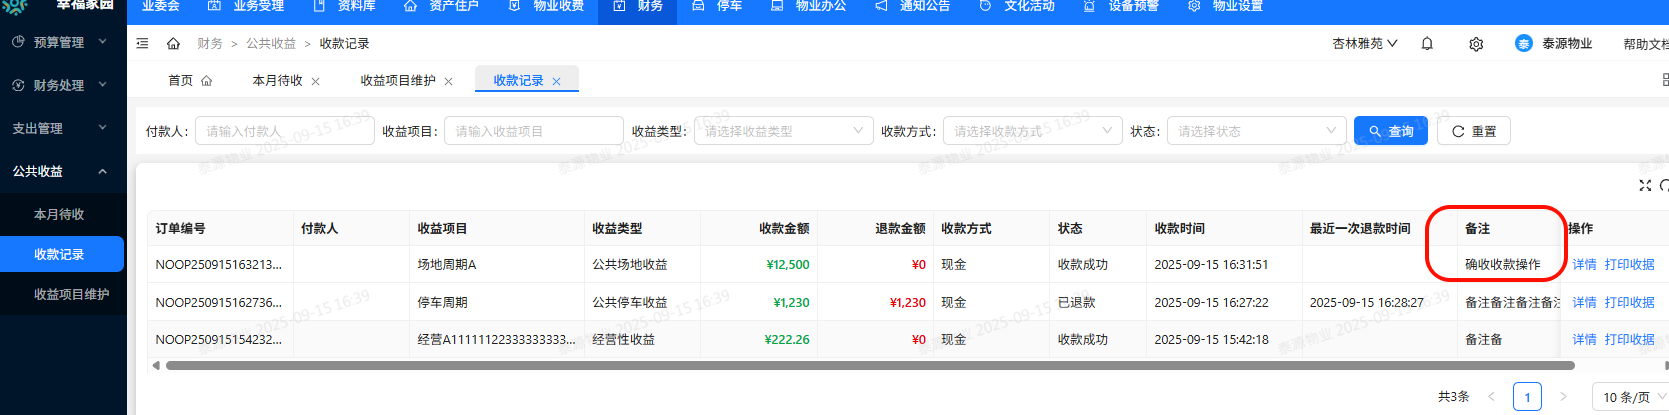This screenshot has height=415, width=1669.
Task: Select 本月待收 in the sidebar
Action: [x=59, y=214]
